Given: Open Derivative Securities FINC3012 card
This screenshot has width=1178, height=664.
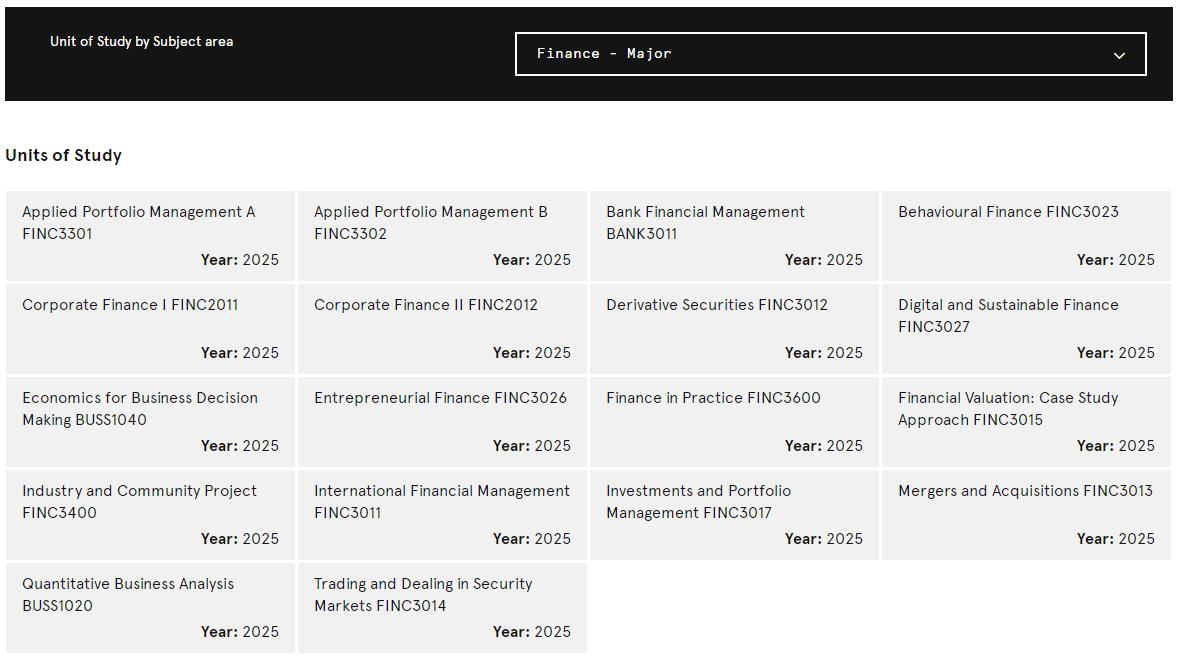Looking at the screenshot, I should coord(734,329).
